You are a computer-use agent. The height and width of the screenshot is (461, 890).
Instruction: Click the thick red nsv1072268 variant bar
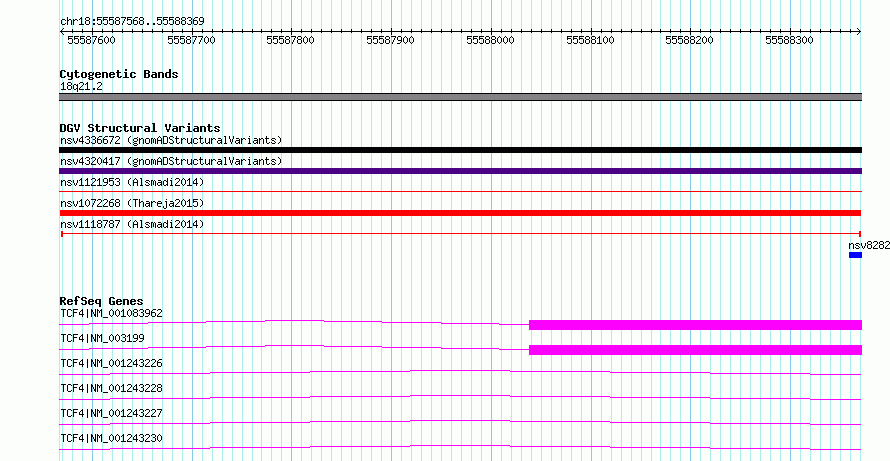[460, 213]
